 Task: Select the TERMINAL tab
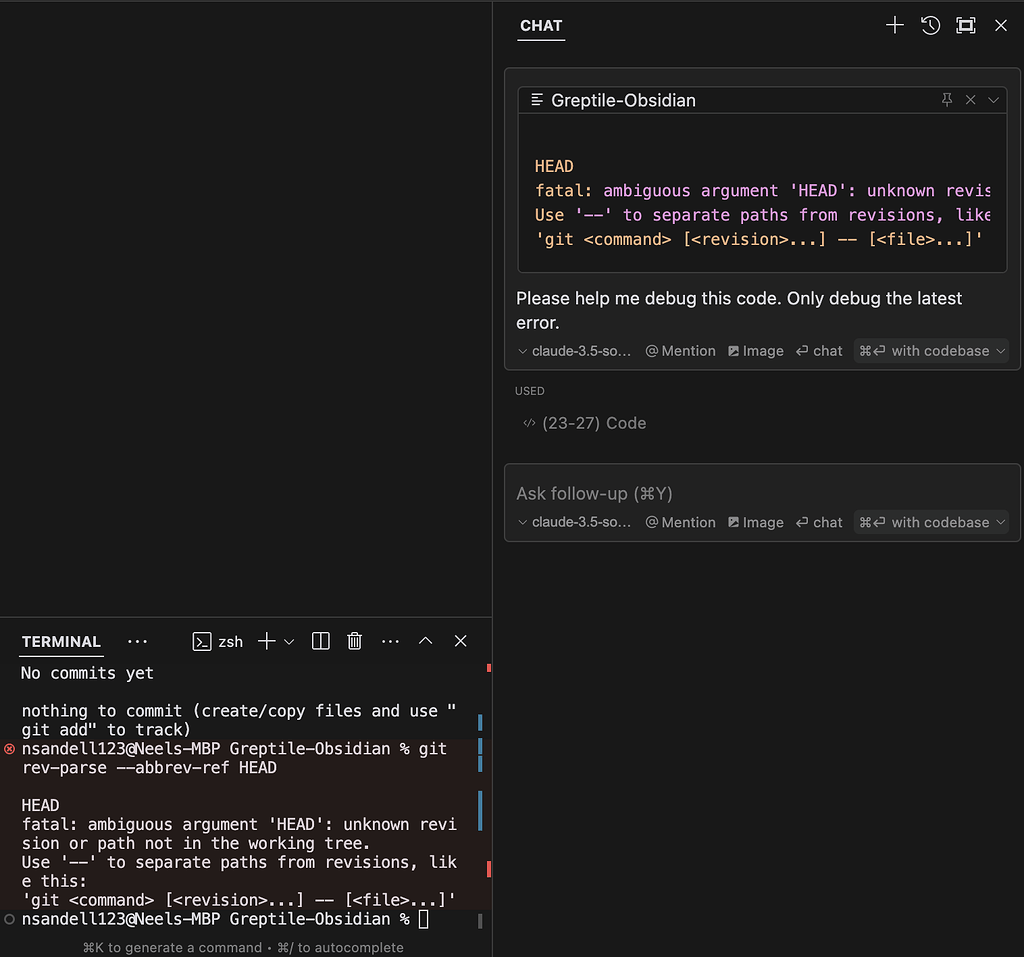pyautogui.click(x=60, y=642)
